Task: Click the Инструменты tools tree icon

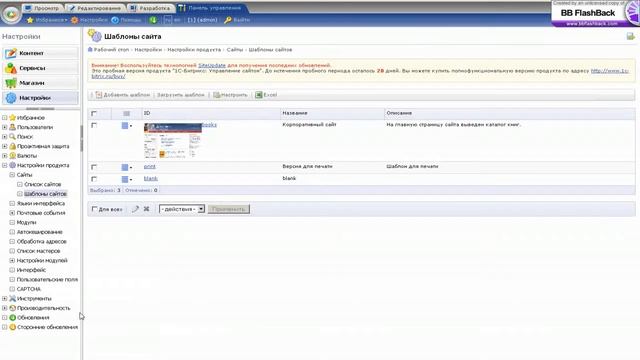Action: pyautogui.click(x=13, y=298)
